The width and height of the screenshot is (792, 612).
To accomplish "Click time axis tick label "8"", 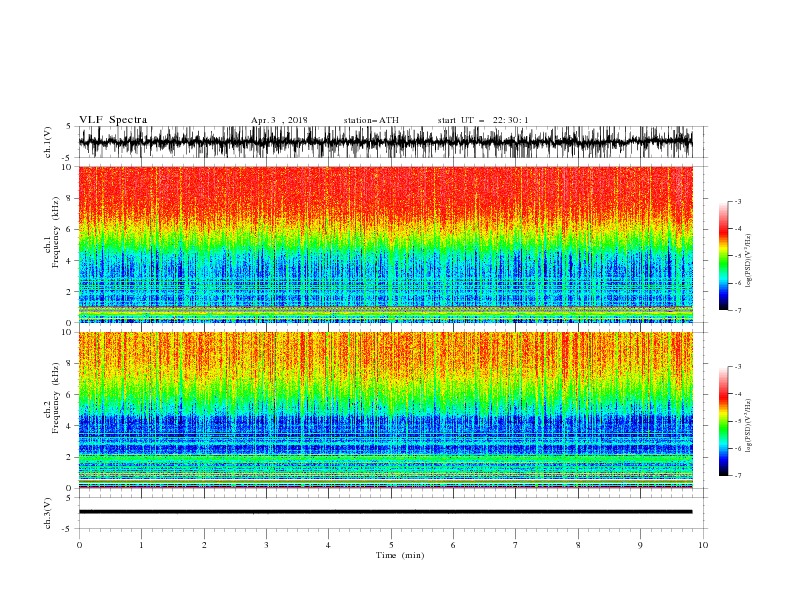I will [578, 545].
